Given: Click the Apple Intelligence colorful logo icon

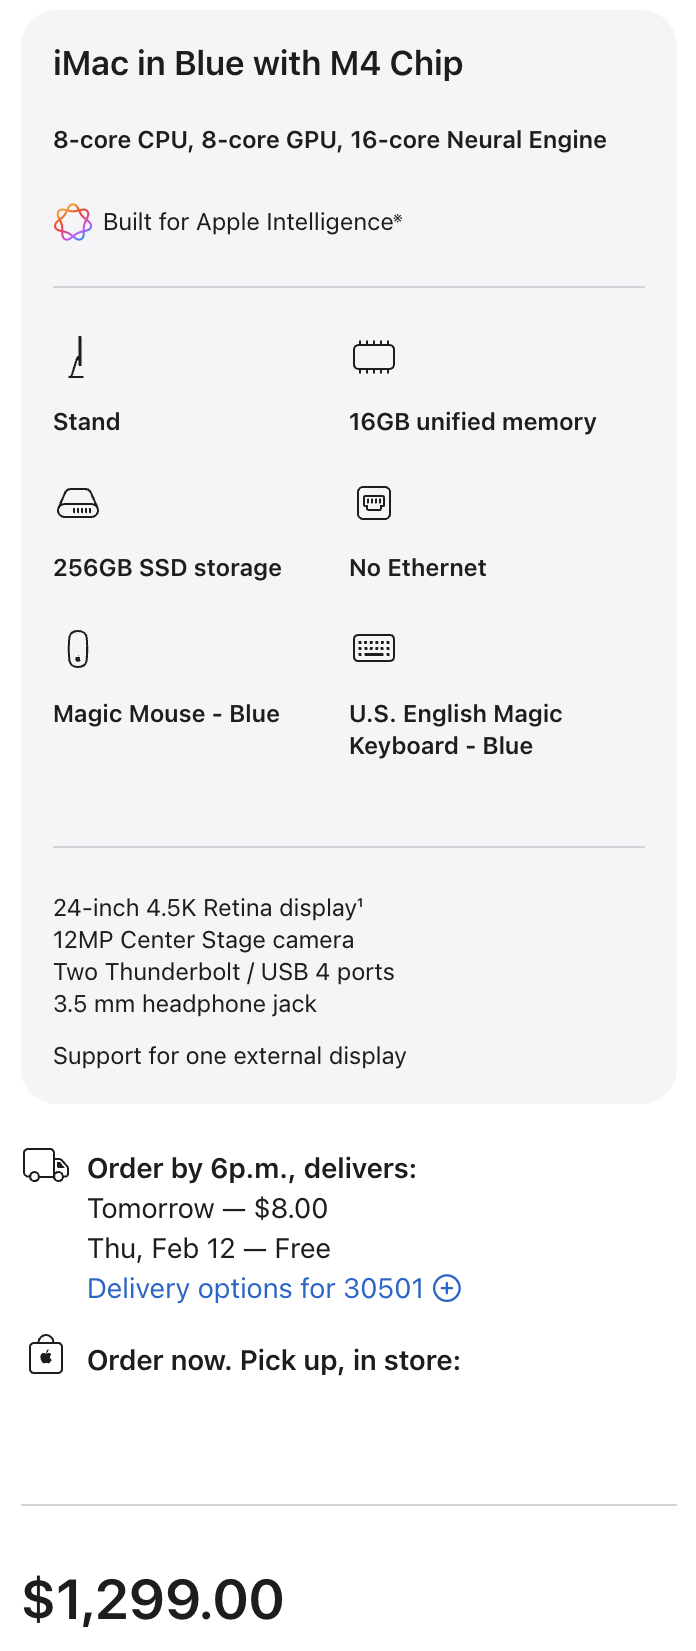Looking at the screenshot, I should (x=72, y=222).
